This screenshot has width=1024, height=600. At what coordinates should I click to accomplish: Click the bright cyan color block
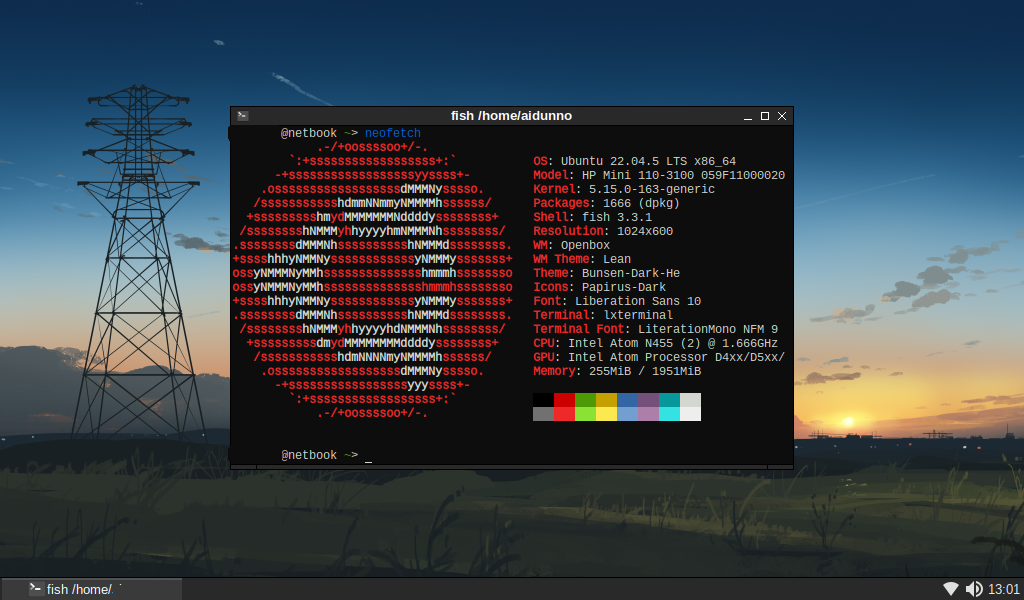pos(669,414)
